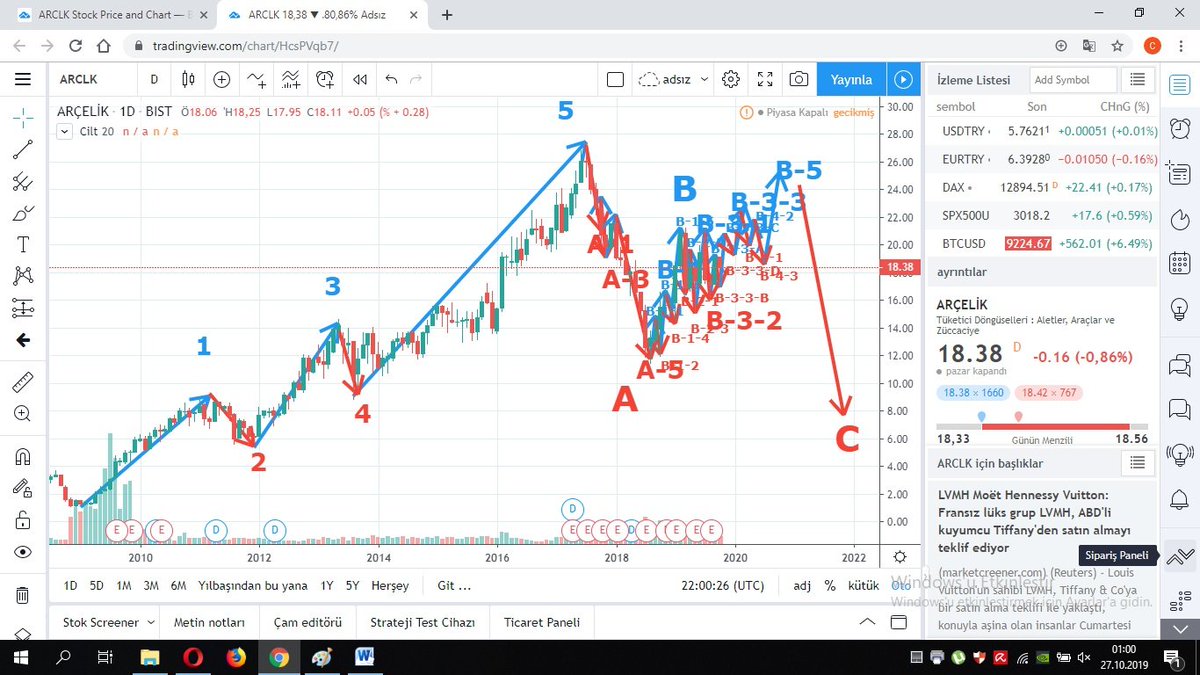The height and width of the screenshot is (675, 1200).
Task: Open Windows Start menu
Action: click(19, 657)
